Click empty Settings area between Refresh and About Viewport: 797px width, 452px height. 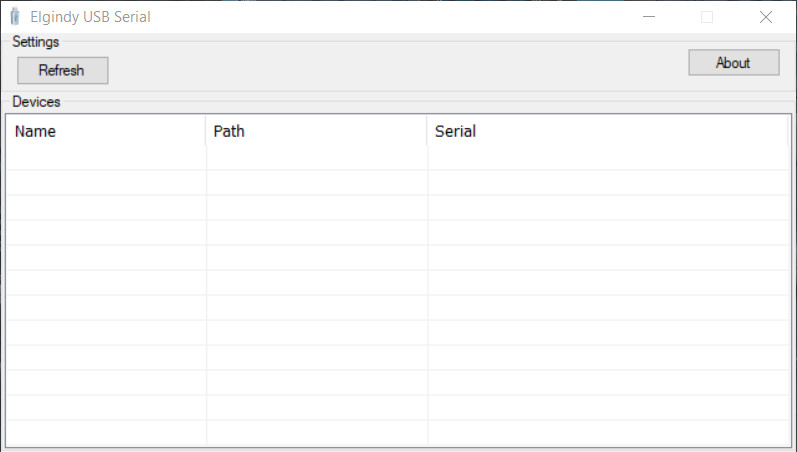[x=400, y=66]
